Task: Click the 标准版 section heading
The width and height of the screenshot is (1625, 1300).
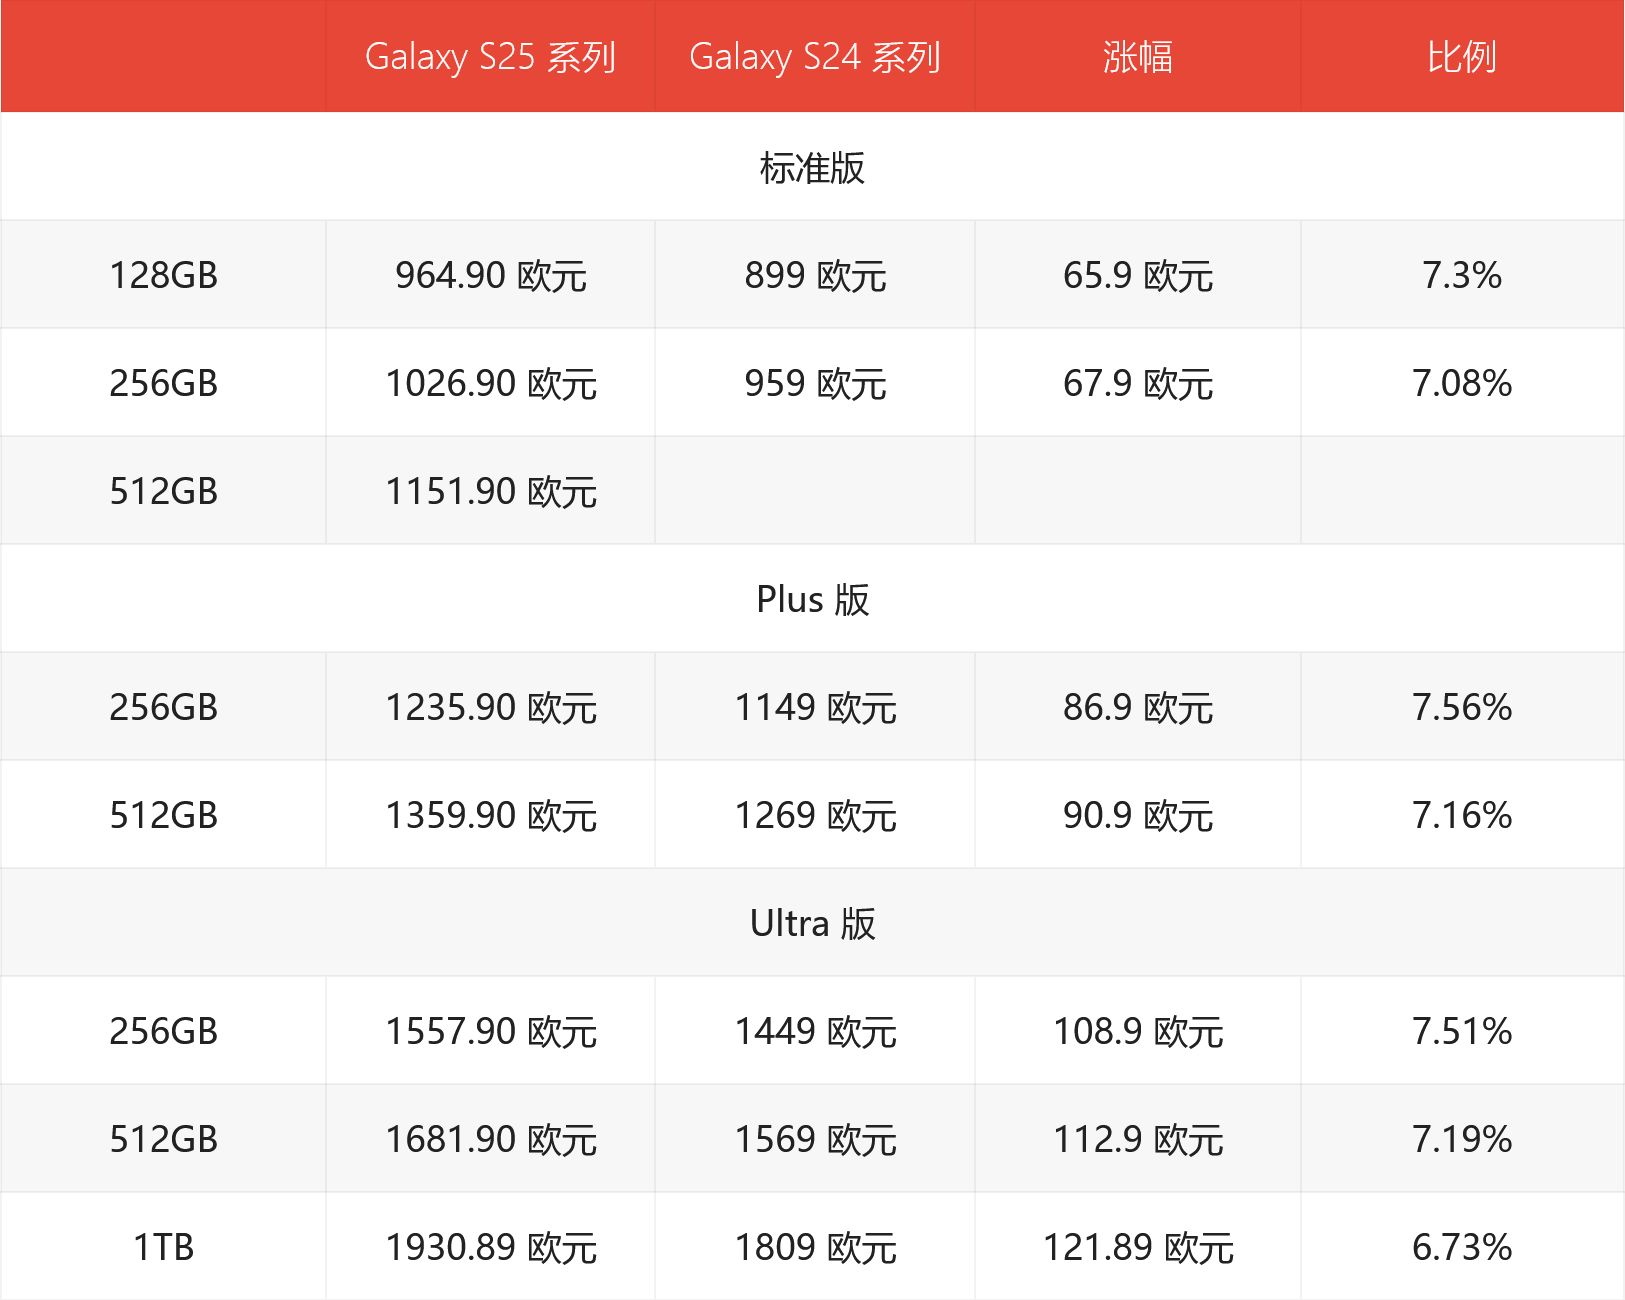Action: [812, 168]
